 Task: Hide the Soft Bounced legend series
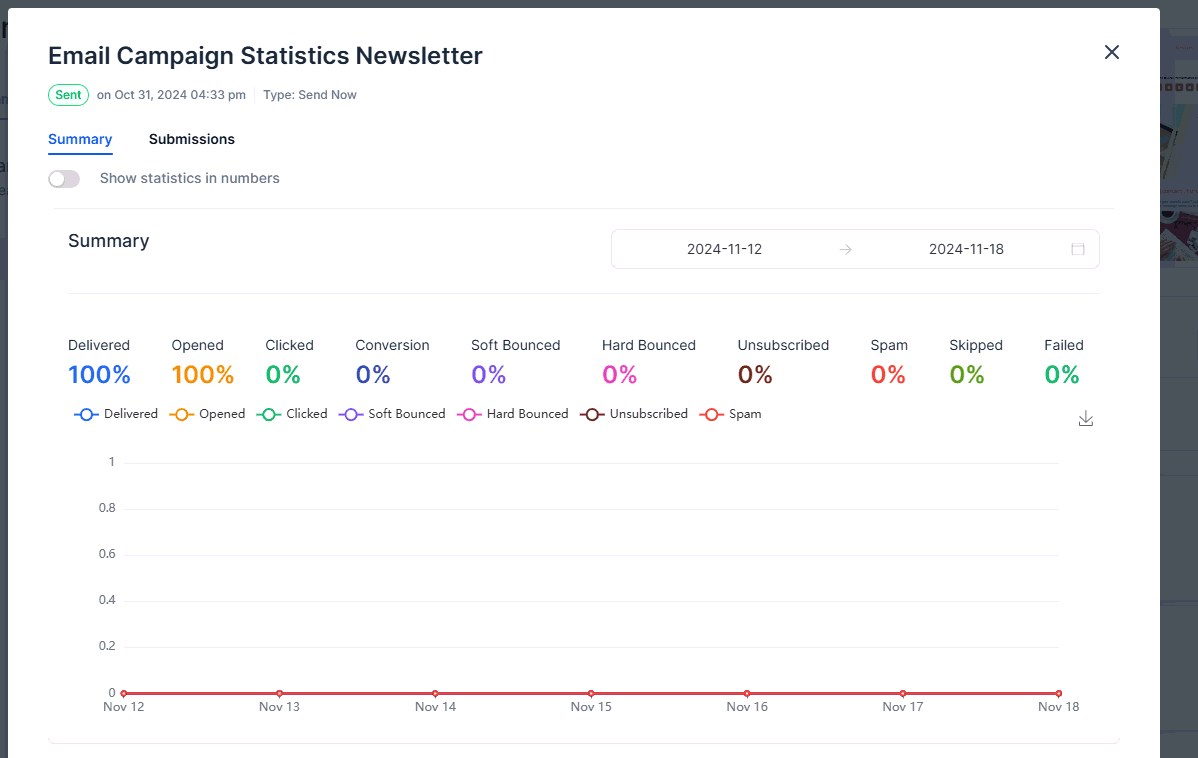pyautogui.click(x=392, y=414)
